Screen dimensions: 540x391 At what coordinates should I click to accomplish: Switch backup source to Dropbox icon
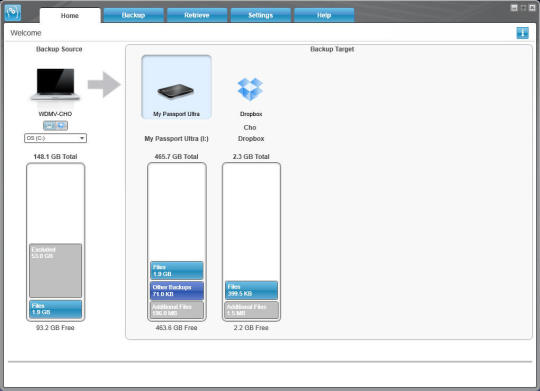pos(62,126)
